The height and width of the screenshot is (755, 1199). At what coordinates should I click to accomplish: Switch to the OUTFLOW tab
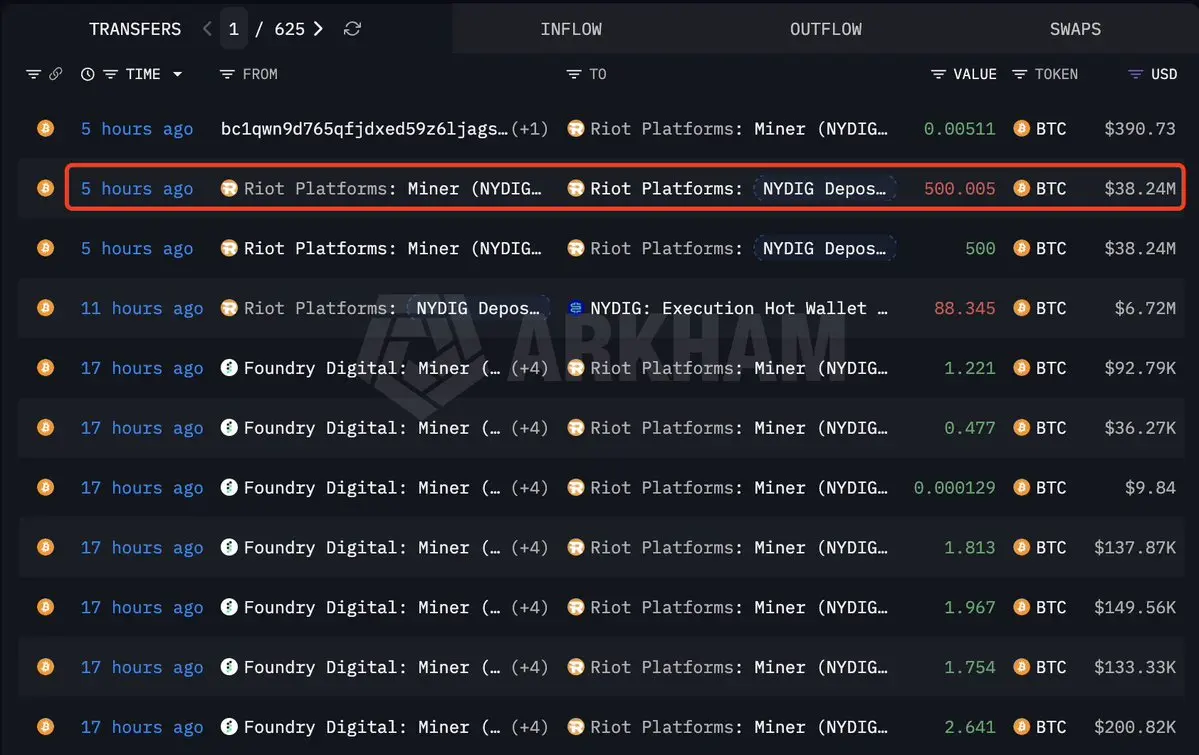click(x=826, y=29)
